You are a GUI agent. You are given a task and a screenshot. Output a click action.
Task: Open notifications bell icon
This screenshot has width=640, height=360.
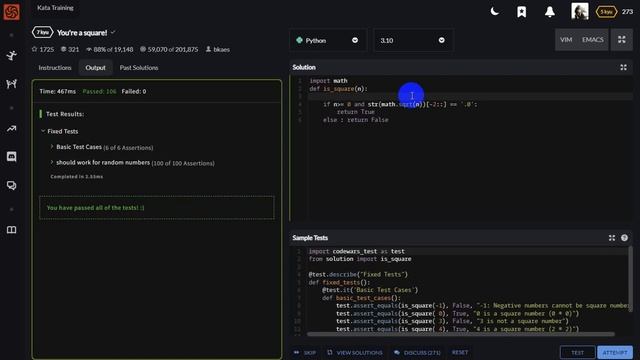point(550,12)
